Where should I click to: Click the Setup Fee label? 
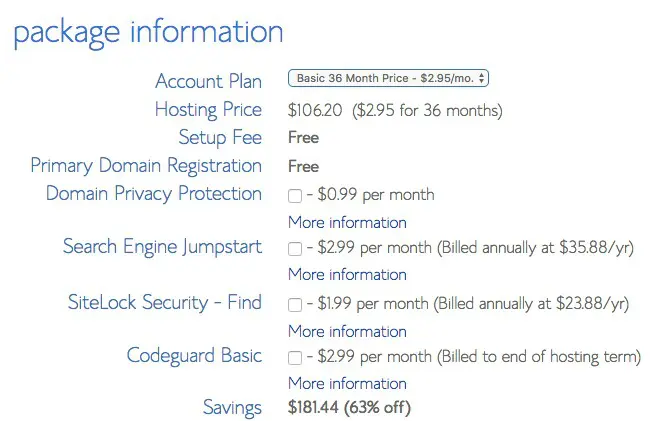220,137
